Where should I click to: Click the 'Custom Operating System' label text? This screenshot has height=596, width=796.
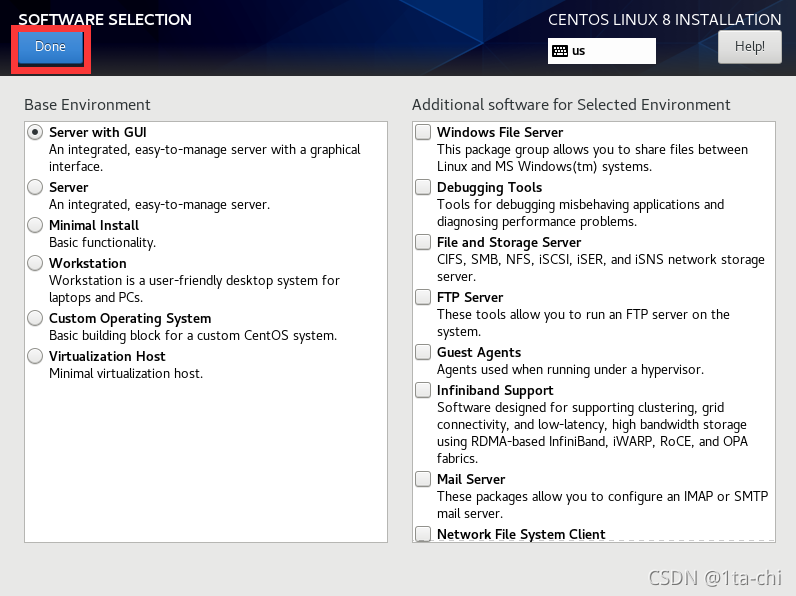[130, 319]
